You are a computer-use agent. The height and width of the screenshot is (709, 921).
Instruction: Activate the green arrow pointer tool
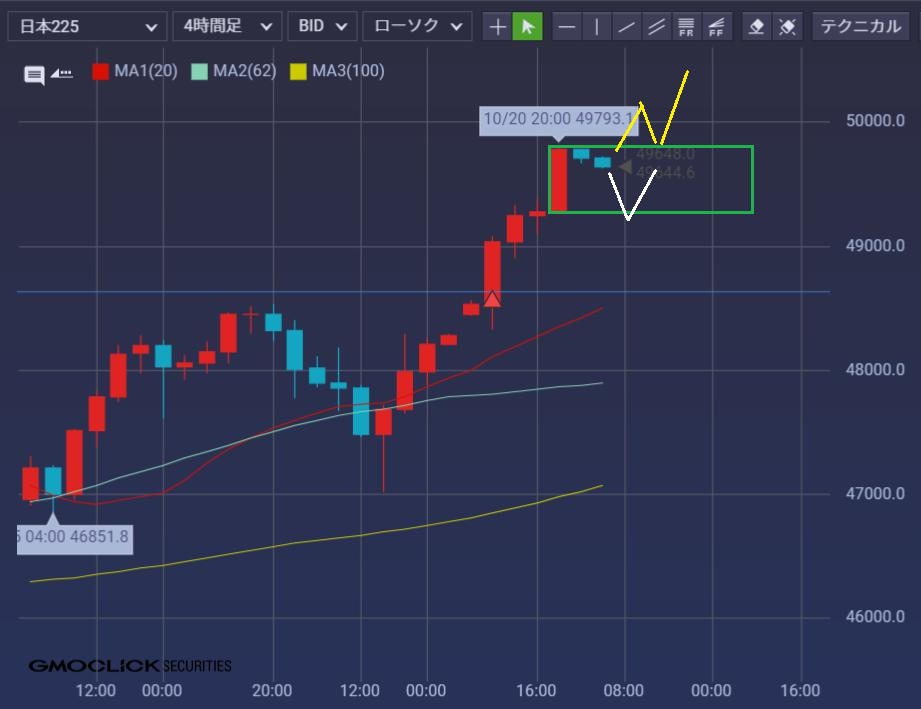click(x=527, y=27)
